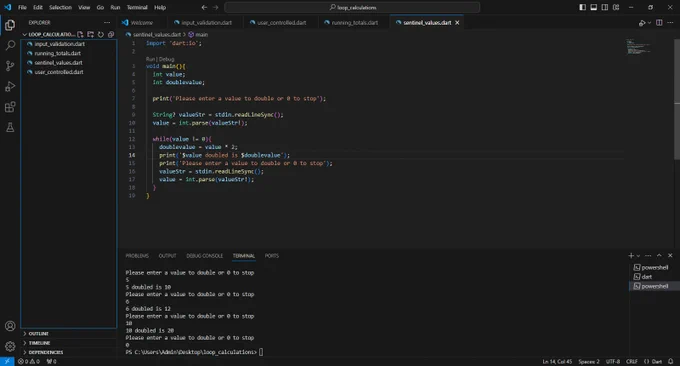Open the Edit menu

(x=38, y=7)
